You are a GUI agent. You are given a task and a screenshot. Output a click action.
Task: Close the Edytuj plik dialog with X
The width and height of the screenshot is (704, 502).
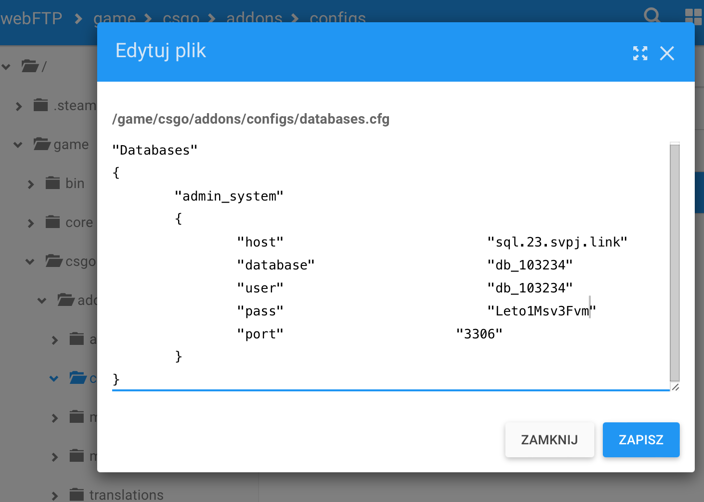667,53
